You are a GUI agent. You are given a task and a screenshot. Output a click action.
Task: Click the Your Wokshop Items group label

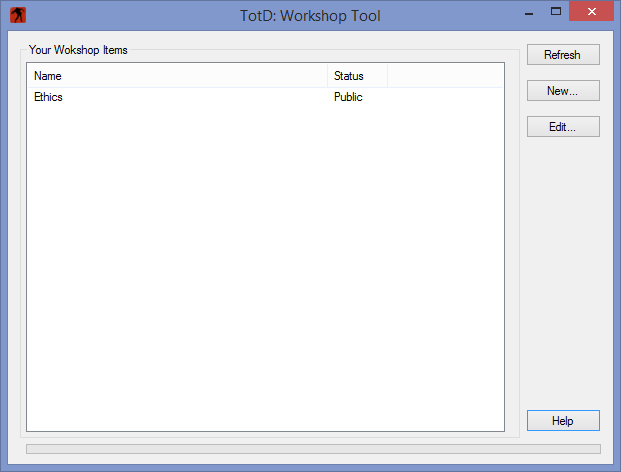tap(78, 50)
